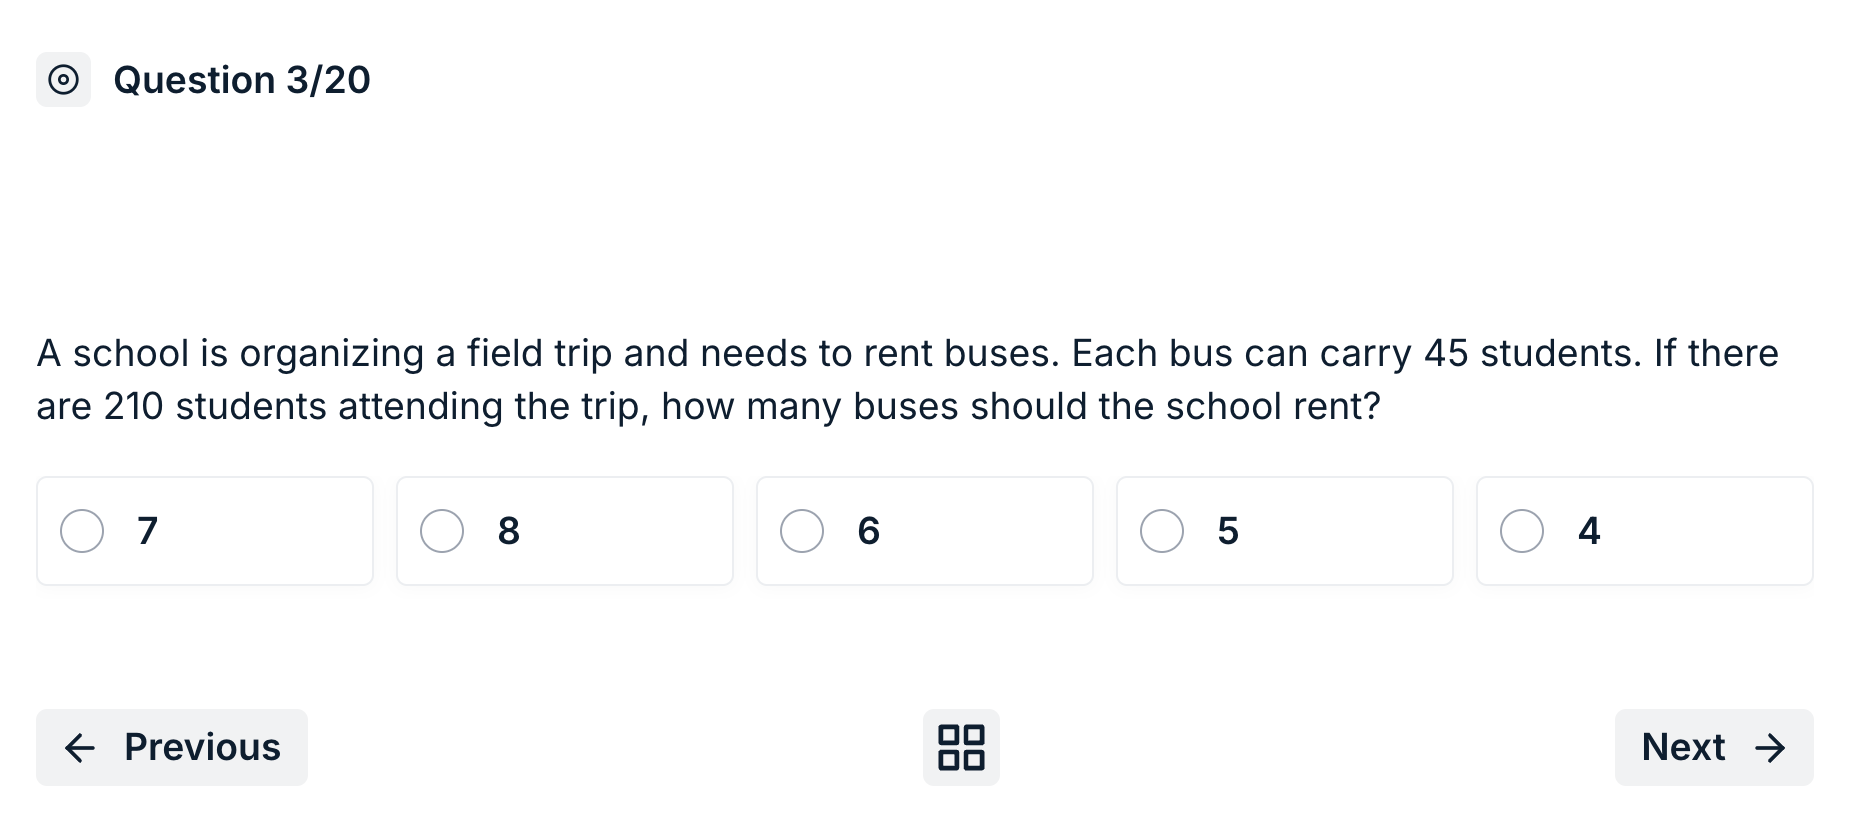This screenshot has height=834, width=1850.
Task: Open the question overview grid icon
Action: [960, 747]
